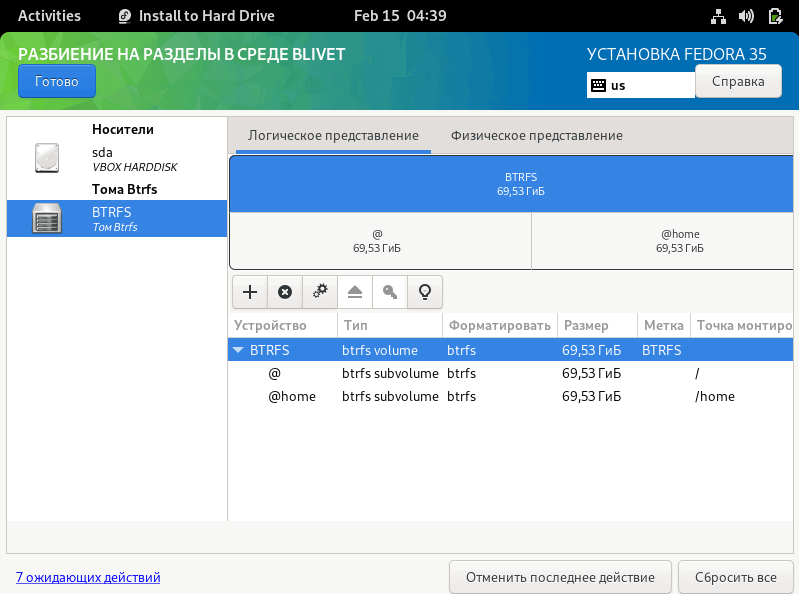
Task: Click the delete device X icon
Action: pyautogui.click(x=285, y=292)
